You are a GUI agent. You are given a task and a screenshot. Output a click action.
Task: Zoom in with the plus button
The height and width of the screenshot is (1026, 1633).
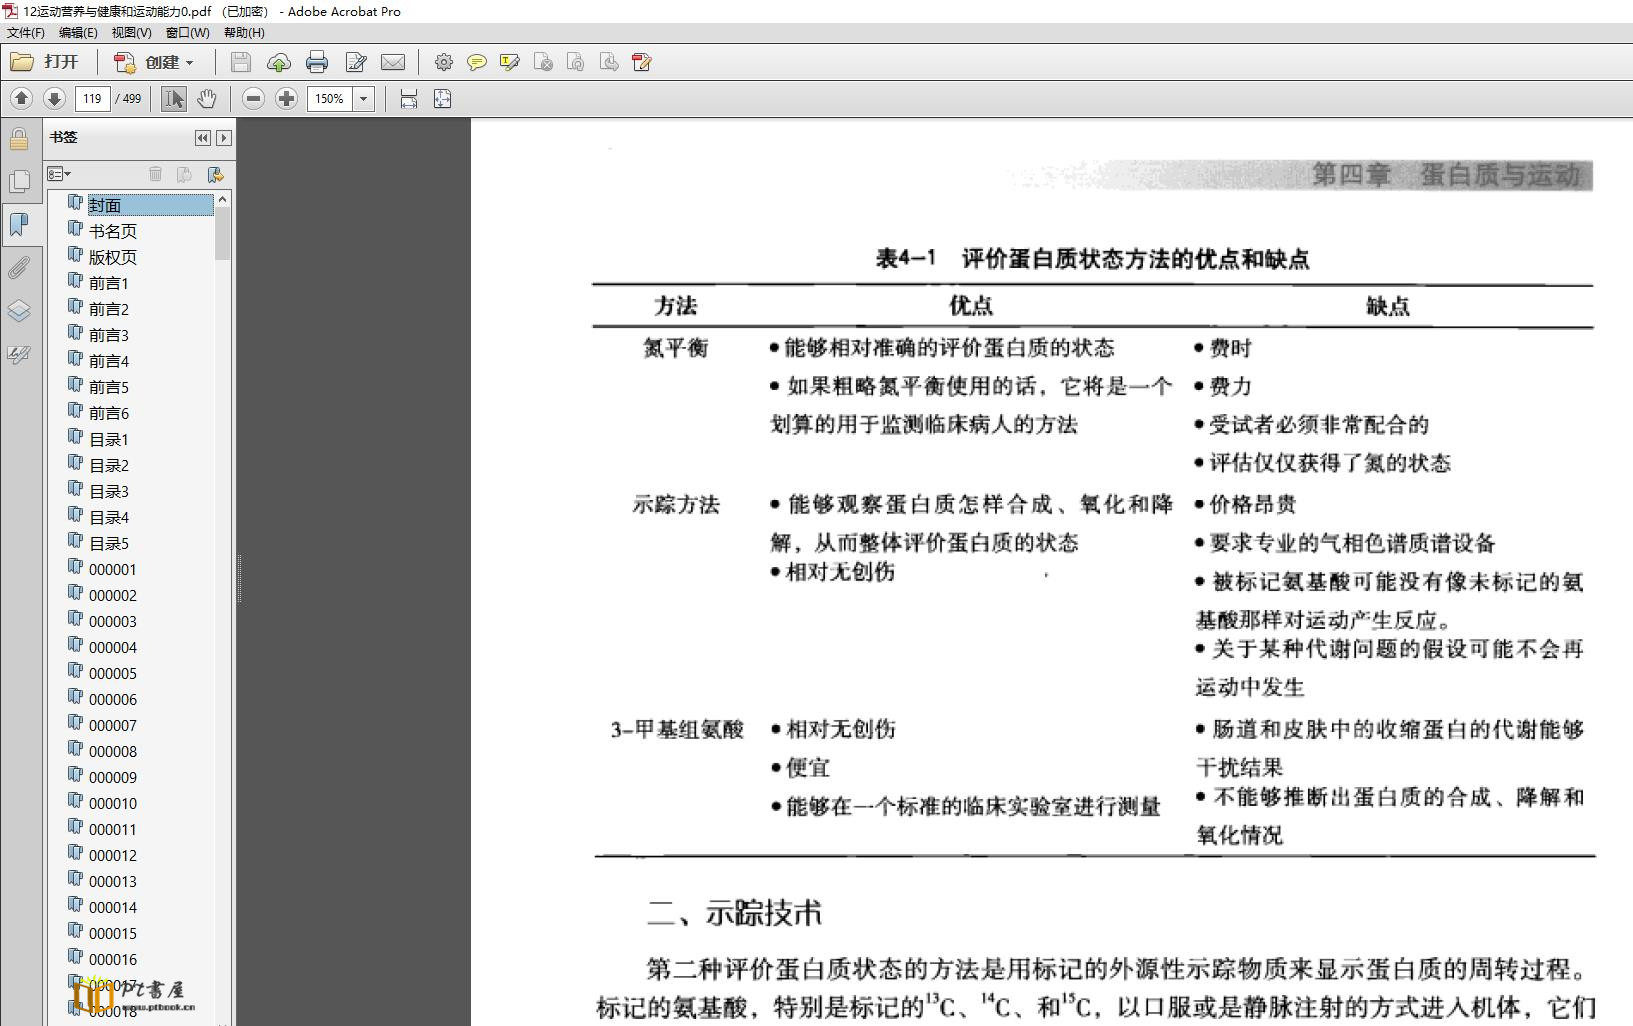tap(287, 98)
